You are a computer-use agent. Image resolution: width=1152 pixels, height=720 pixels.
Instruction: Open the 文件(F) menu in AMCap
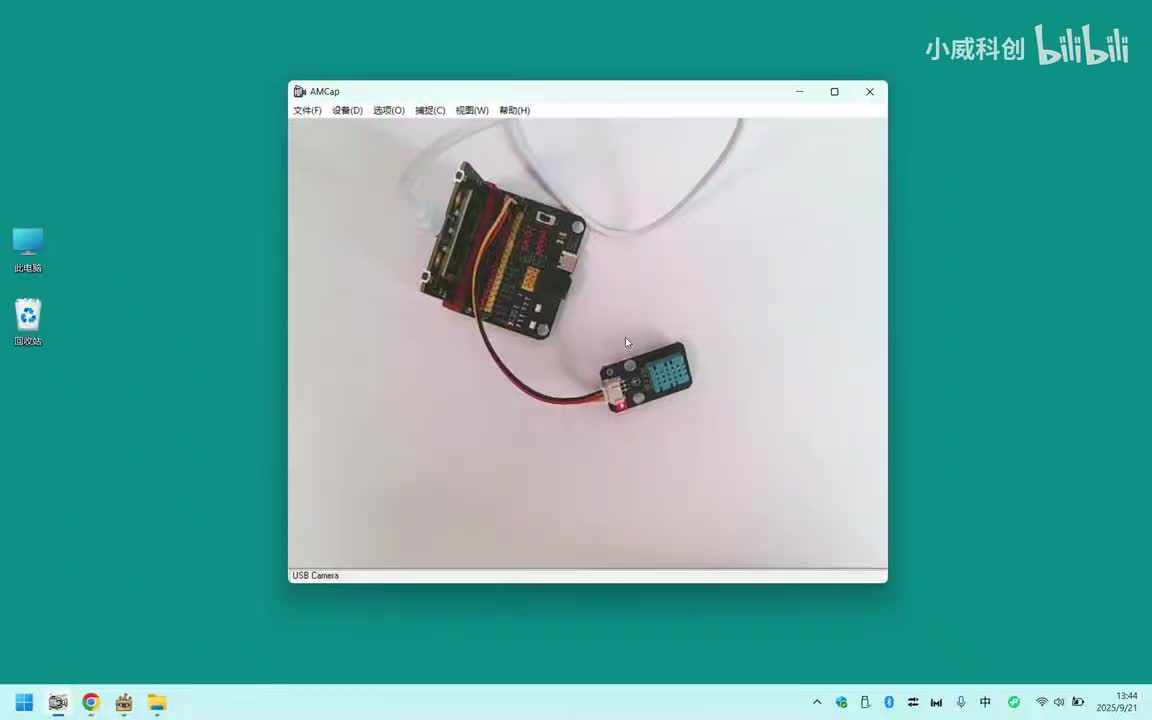point(307,110)
